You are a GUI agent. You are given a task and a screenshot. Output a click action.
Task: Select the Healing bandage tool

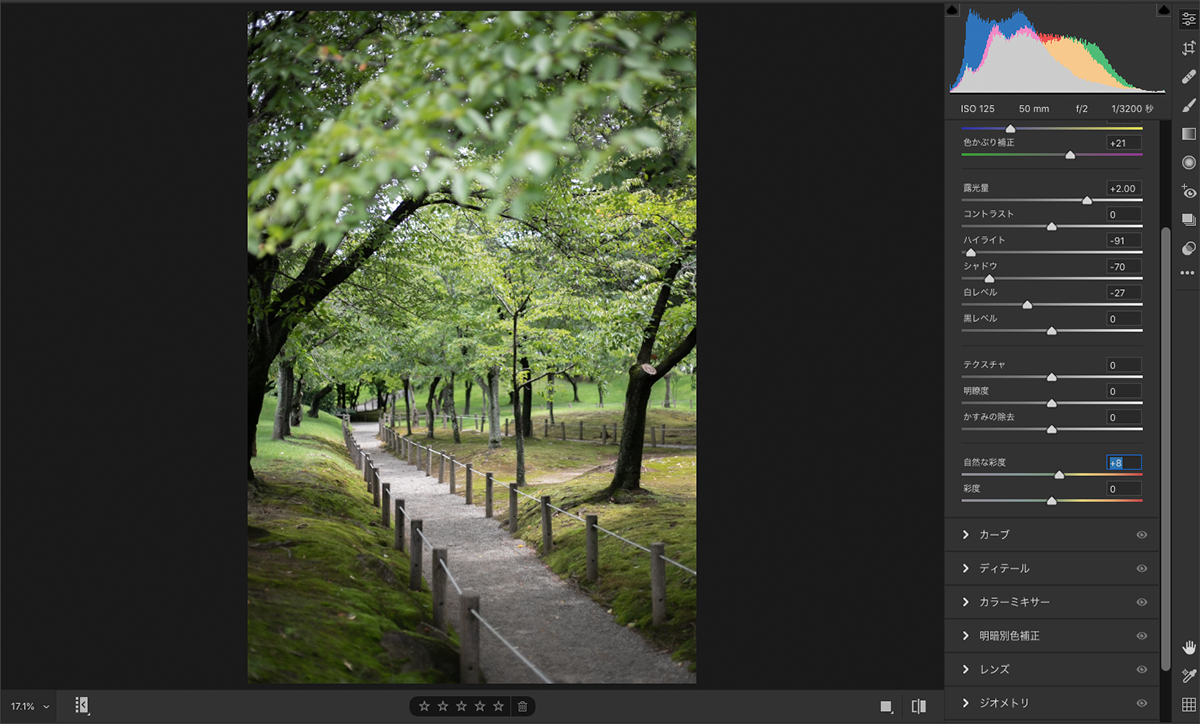point(1188,77)
